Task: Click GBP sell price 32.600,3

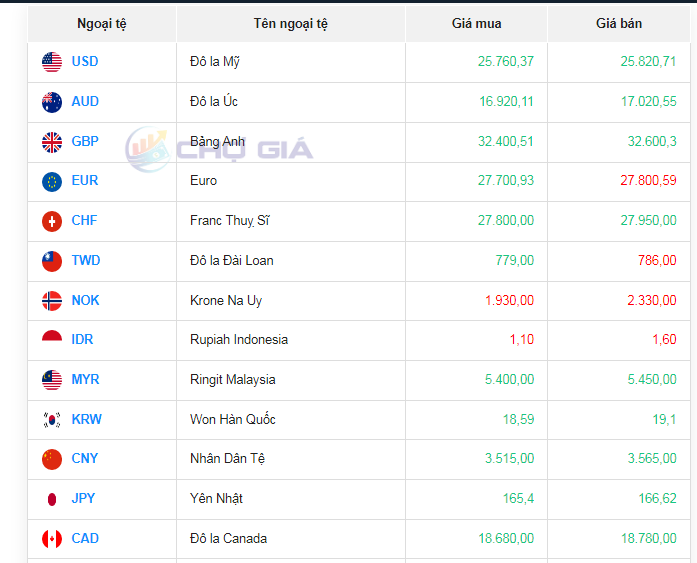Action: (652, 141)
